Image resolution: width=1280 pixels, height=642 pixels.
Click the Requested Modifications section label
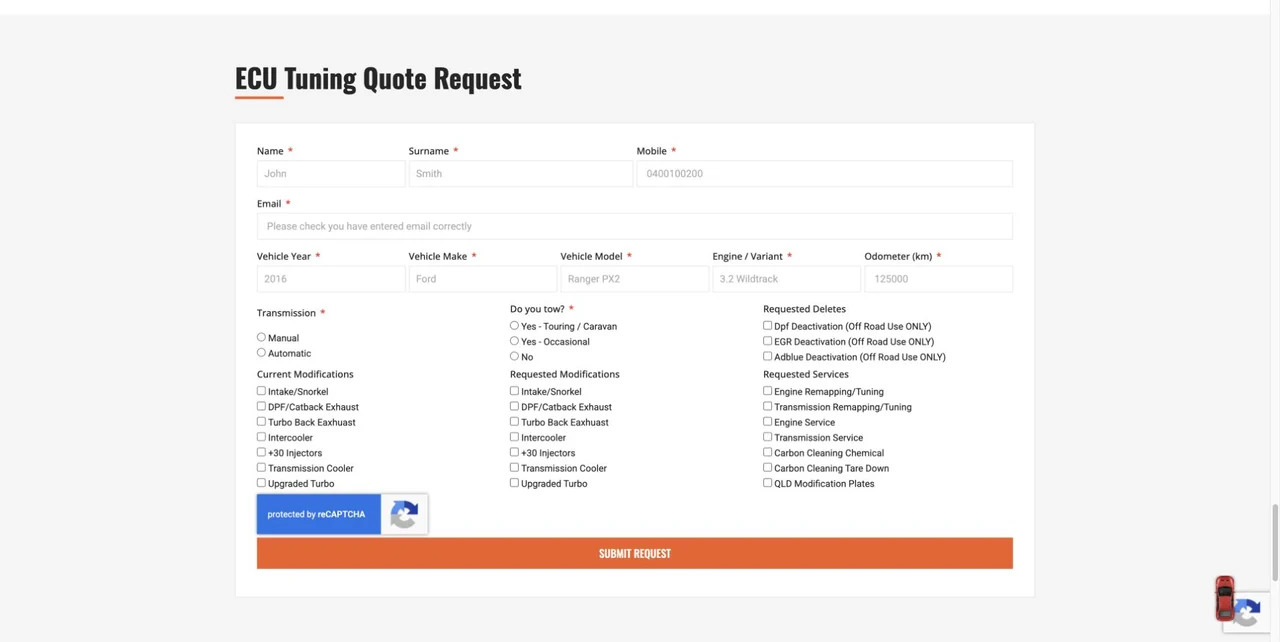[x=565, y=374]
